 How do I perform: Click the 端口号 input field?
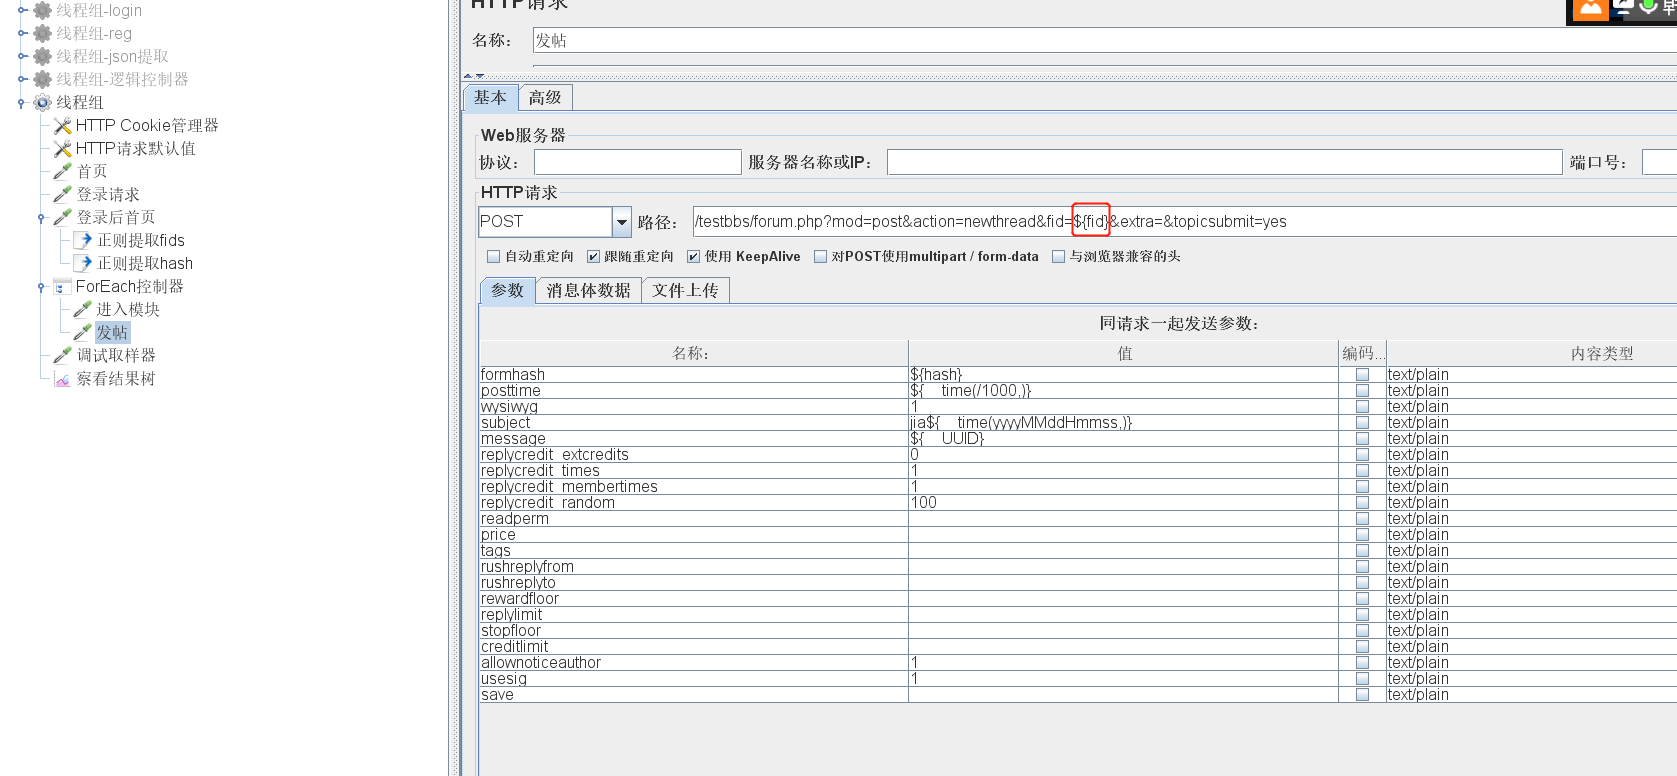(x=1659, y=162)
